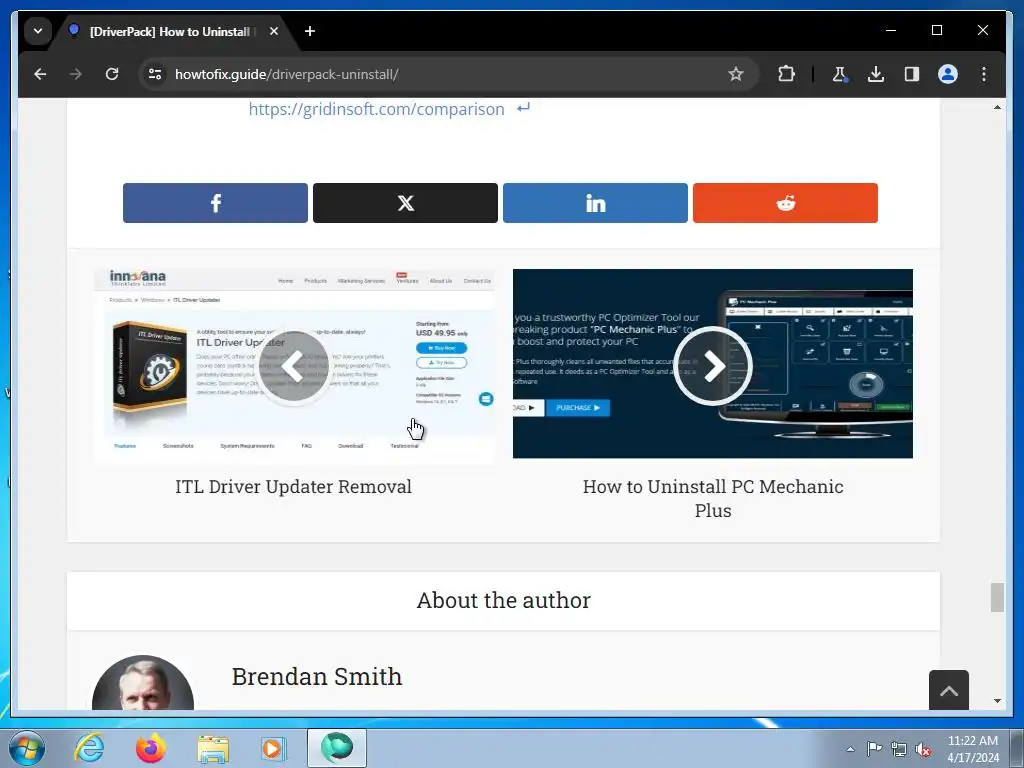Launch Internet Explorer from the taskbar
1024x768 pixels.
pos(89,748)
